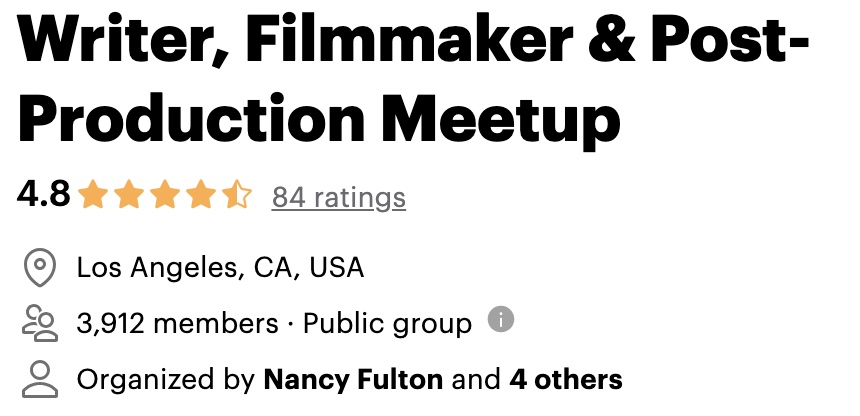860x416 pixels.
Task: Click the location pin icon
Action: coord(40,267)
